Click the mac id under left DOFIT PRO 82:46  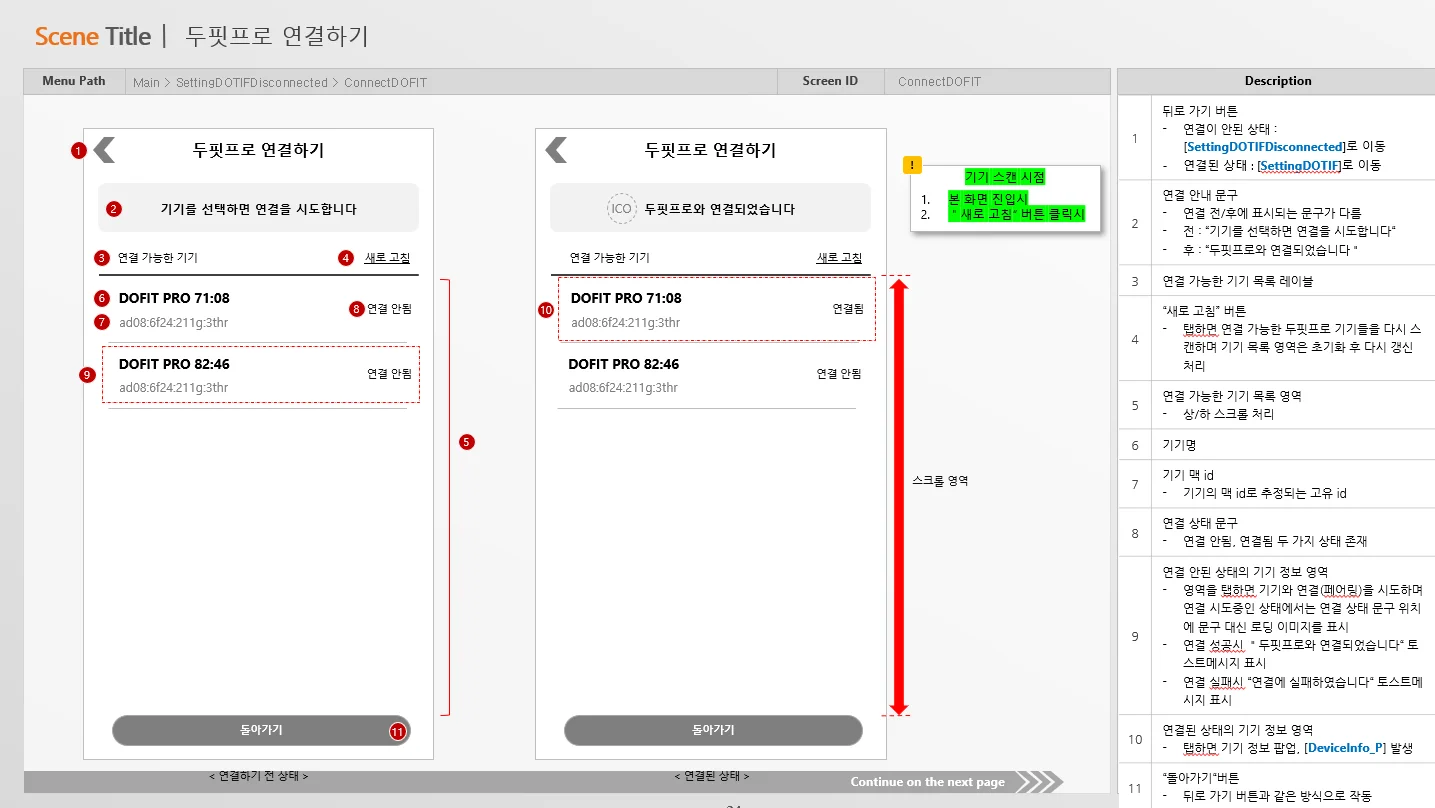[173, 387]
